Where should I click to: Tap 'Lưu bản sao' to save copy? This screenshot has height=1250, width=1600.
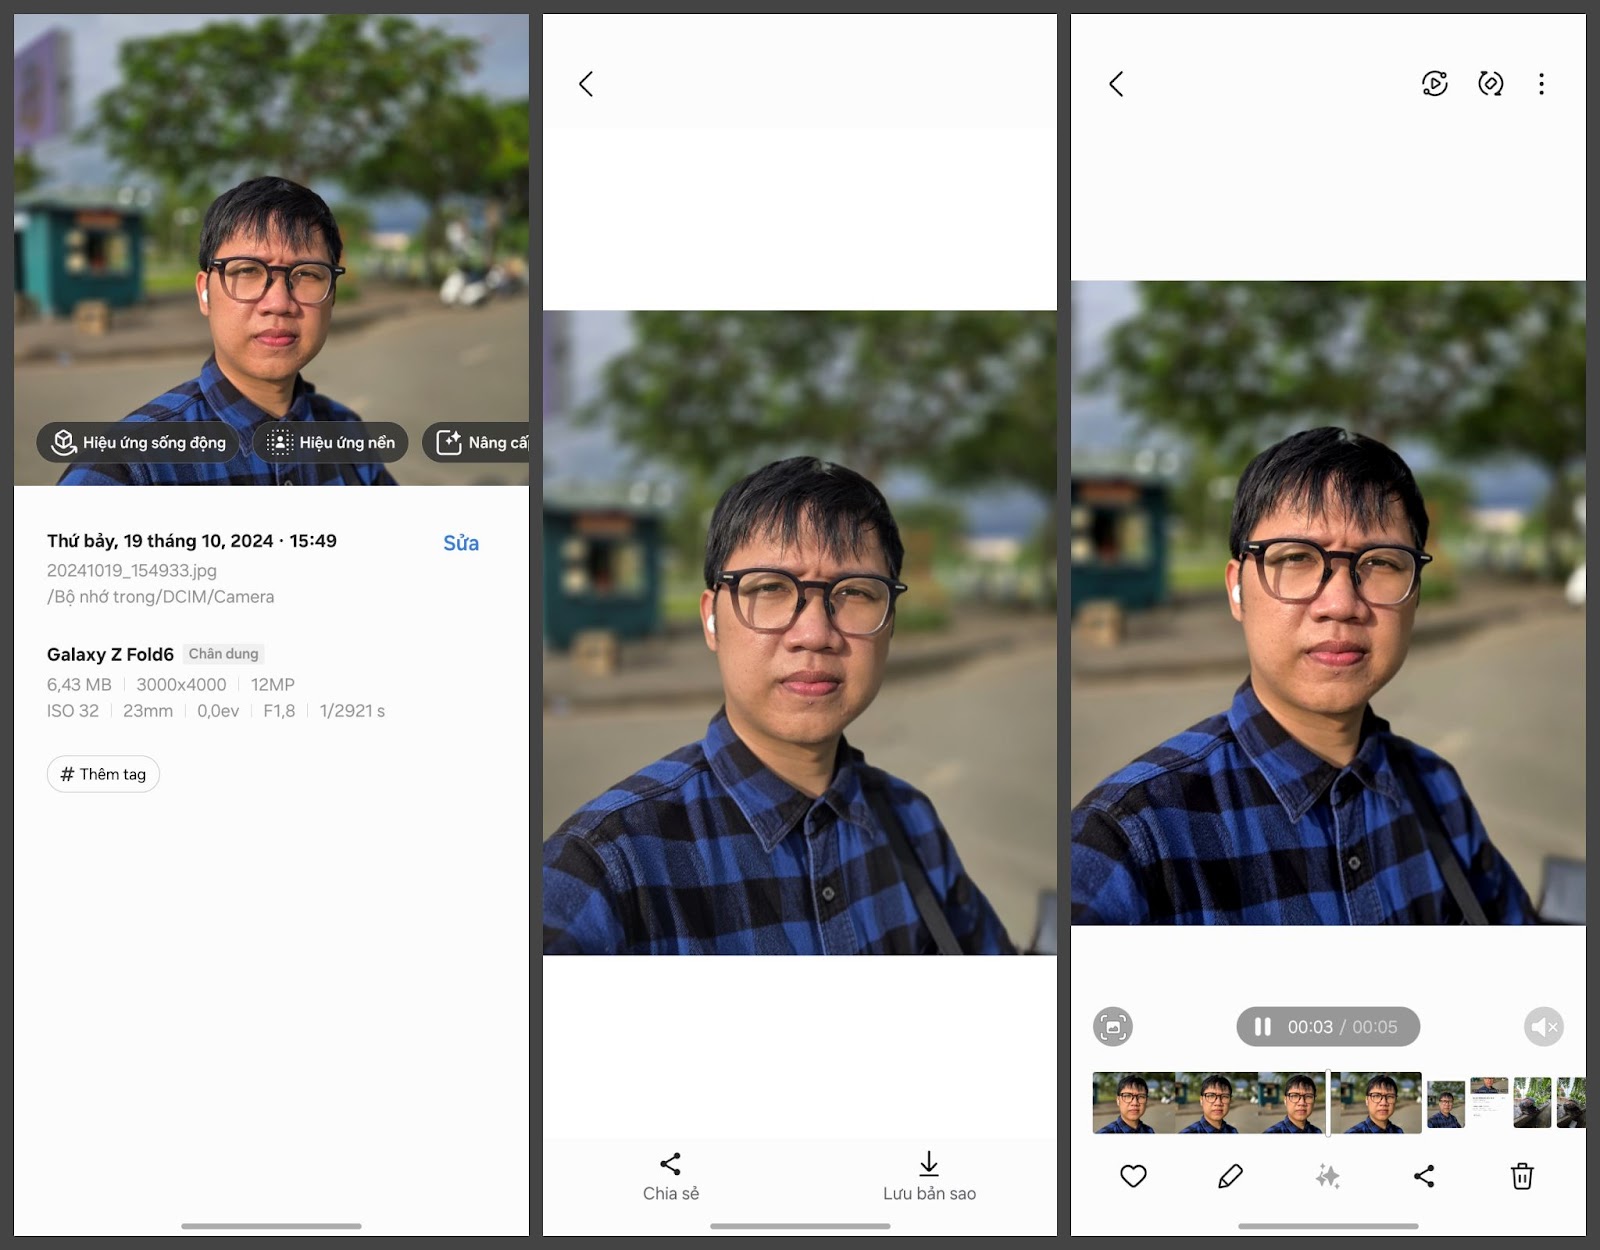[x=929, y=1176]
